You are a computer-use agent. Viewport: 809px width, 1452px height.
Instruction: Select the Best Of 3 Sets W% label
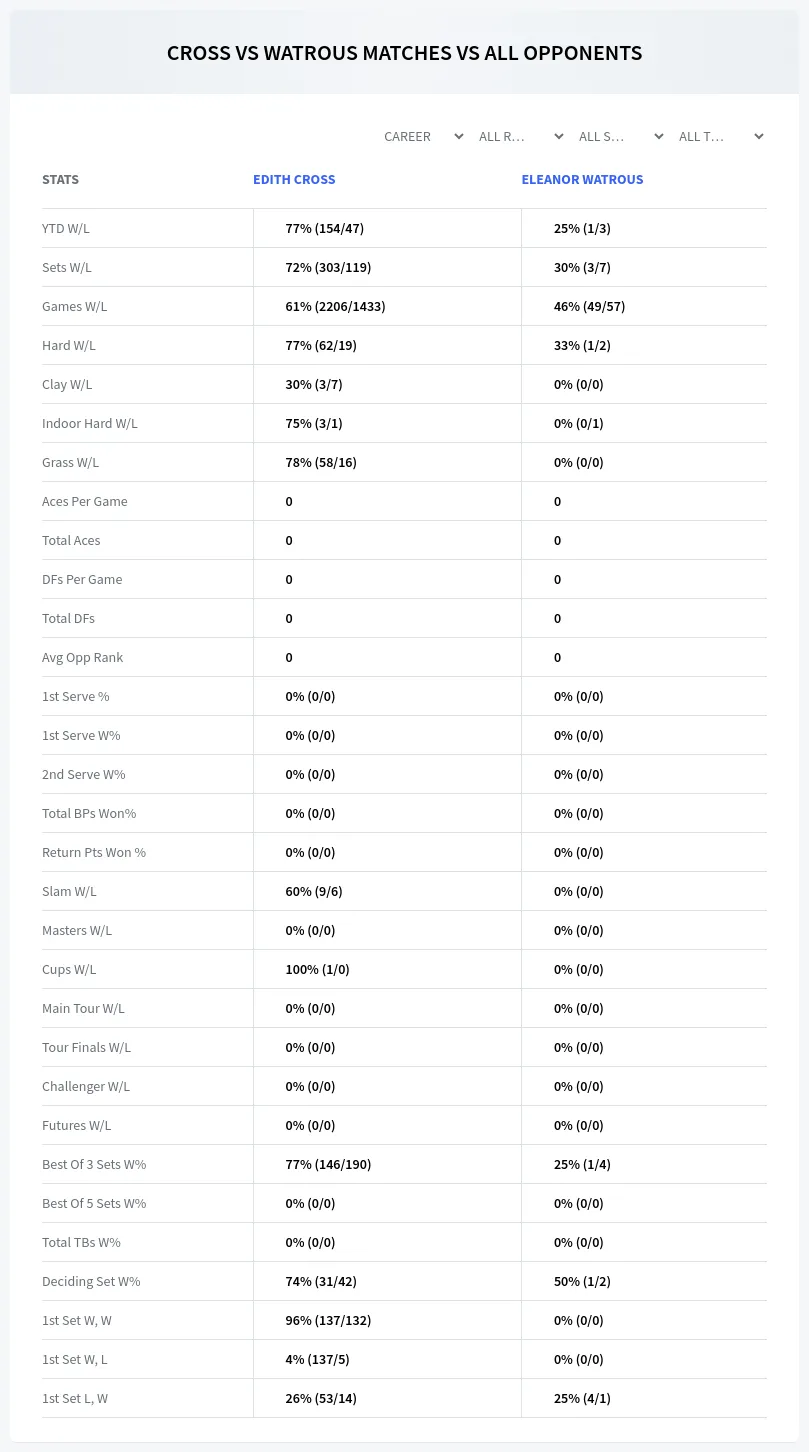94,1164
